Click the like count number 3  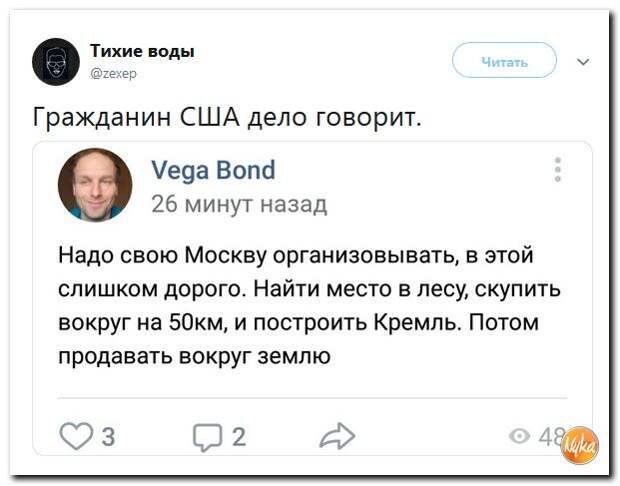(x=108, y=437)
